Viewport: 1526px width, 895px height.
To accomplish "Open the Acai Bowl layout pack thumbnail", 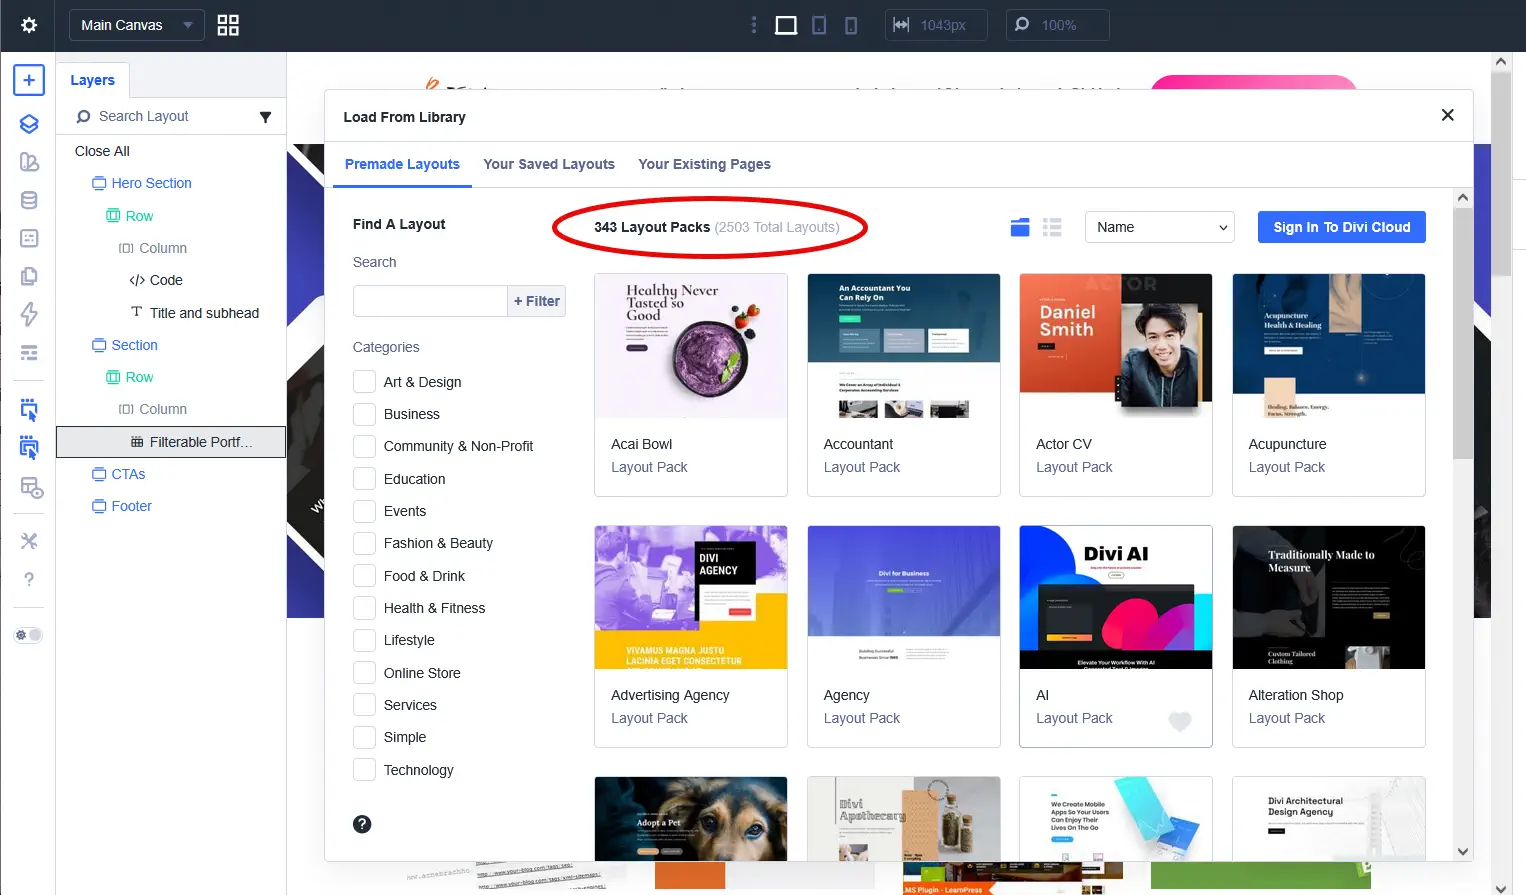I will 691,346.
